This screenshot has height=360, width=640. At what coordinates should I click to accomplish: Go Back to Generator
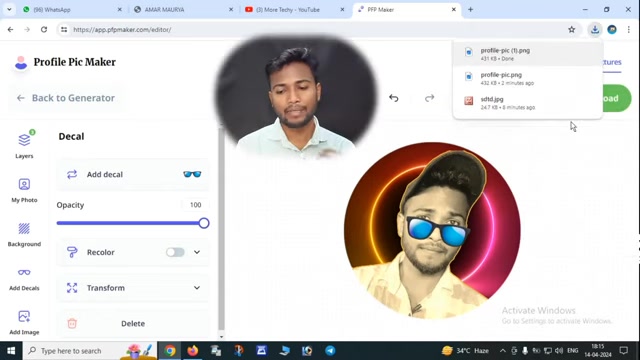(x=66, y=98)
